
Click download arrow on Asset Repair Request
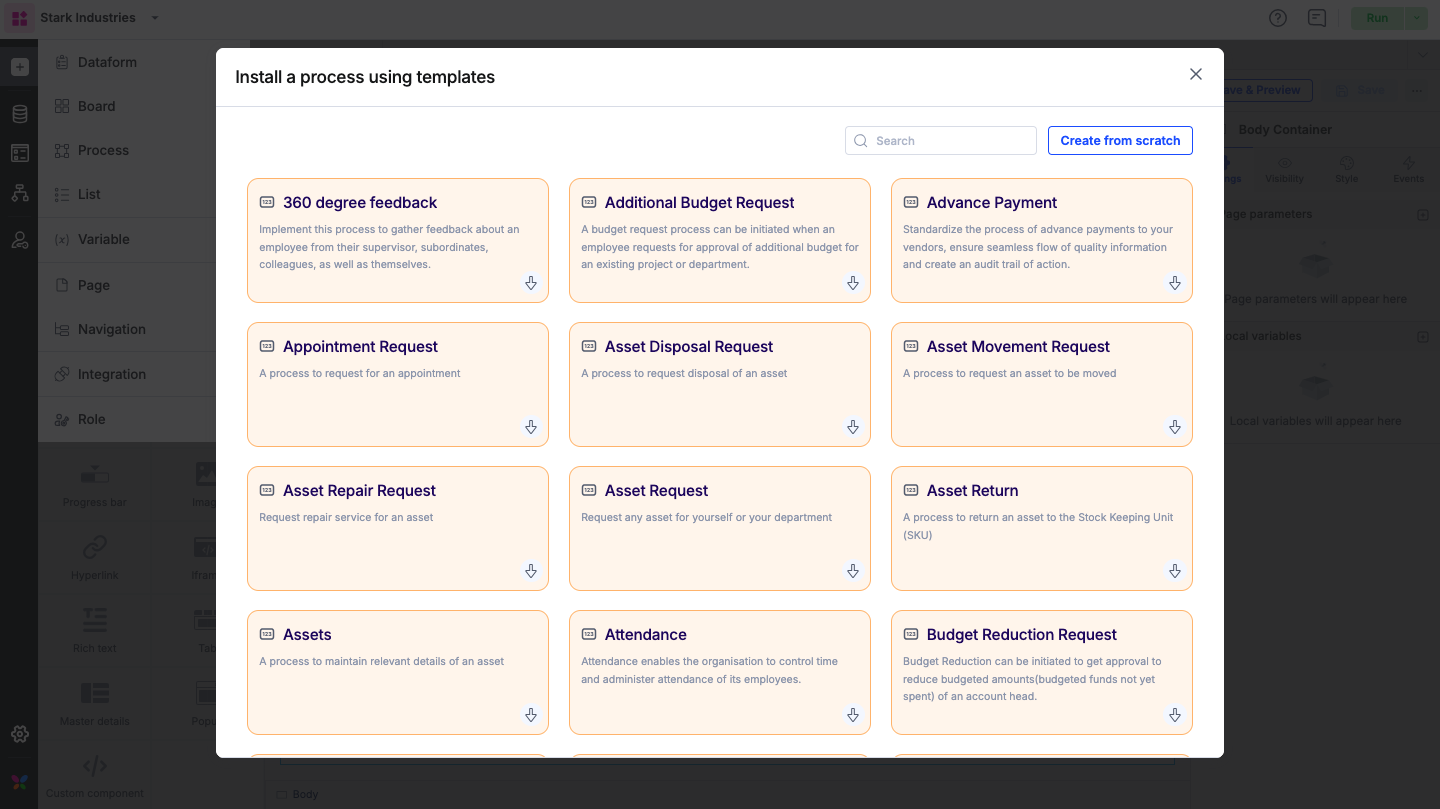pos(531,572)
